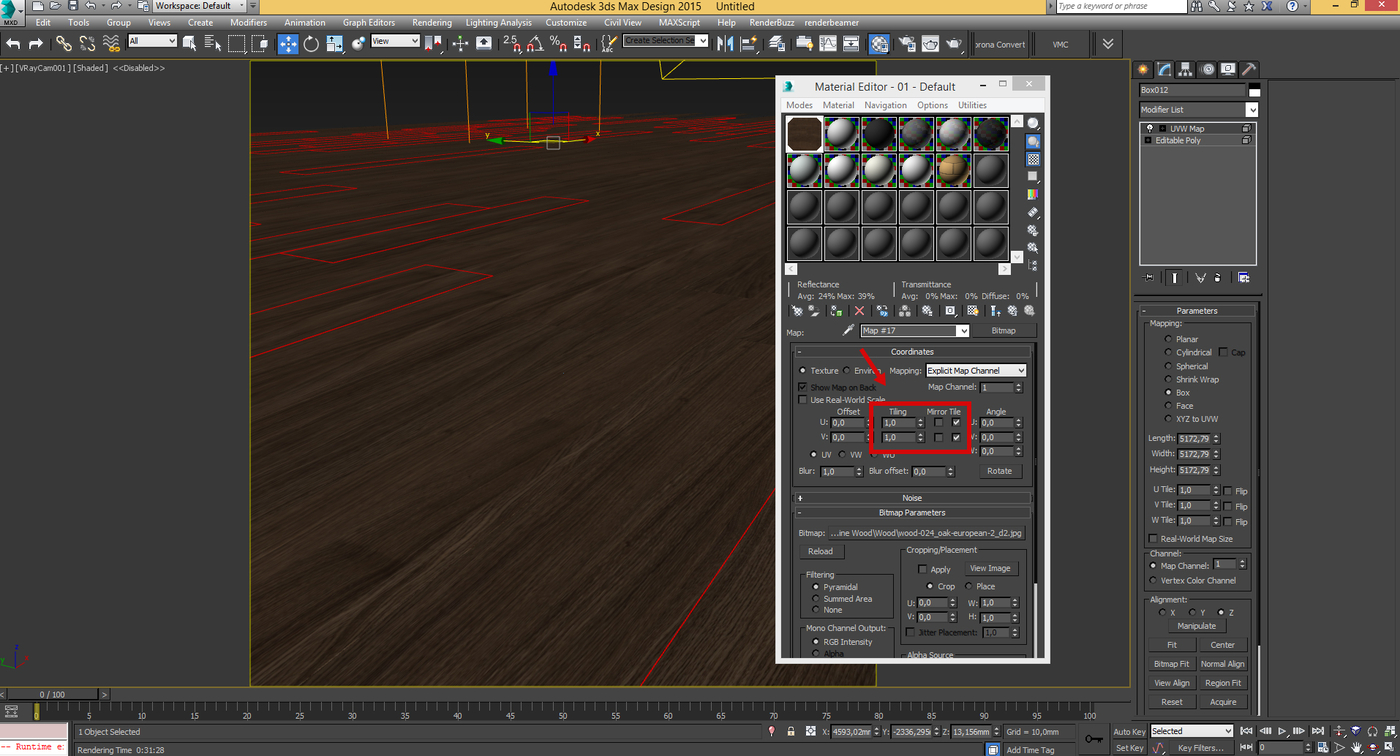Open the Graph Editors menu

point(369,22)
